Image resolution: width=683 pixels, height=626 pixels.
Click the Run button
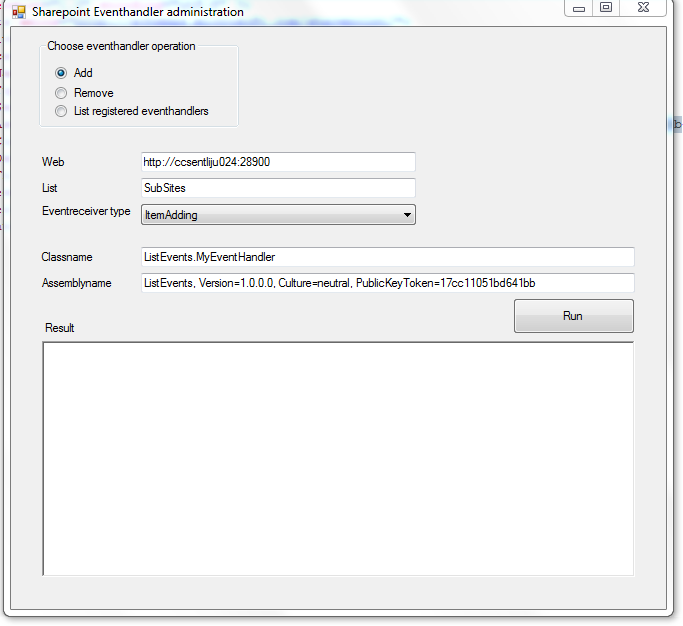574,316
